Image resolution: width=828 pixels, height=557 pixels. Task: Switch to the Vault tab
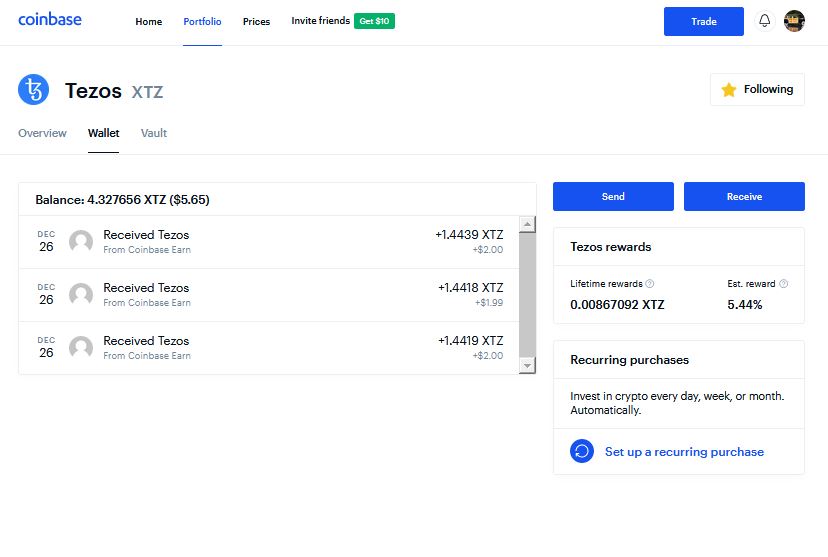(154, 133)
